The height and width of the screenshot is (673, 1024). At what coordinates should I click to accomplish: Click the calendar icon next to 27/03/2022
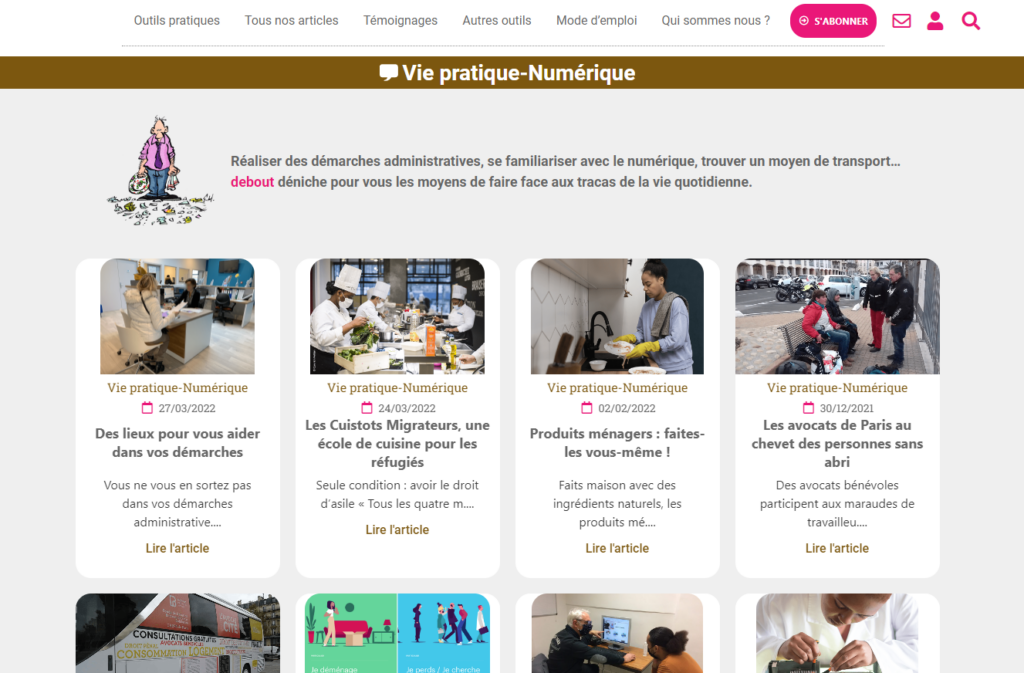[x=147, y=408]
